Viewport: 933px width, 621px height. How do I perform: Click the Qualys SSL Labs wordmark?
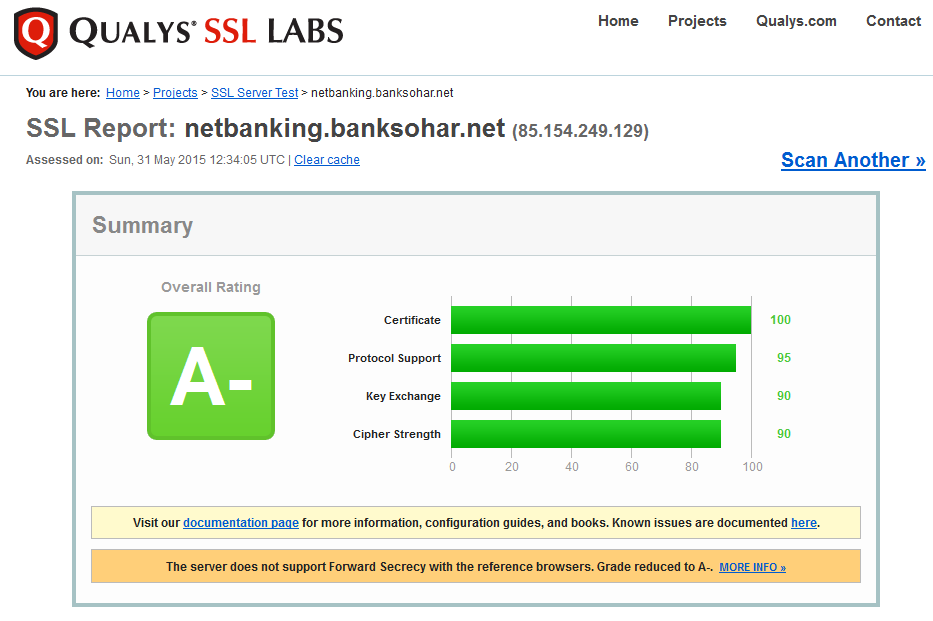(x=206, y=32)
